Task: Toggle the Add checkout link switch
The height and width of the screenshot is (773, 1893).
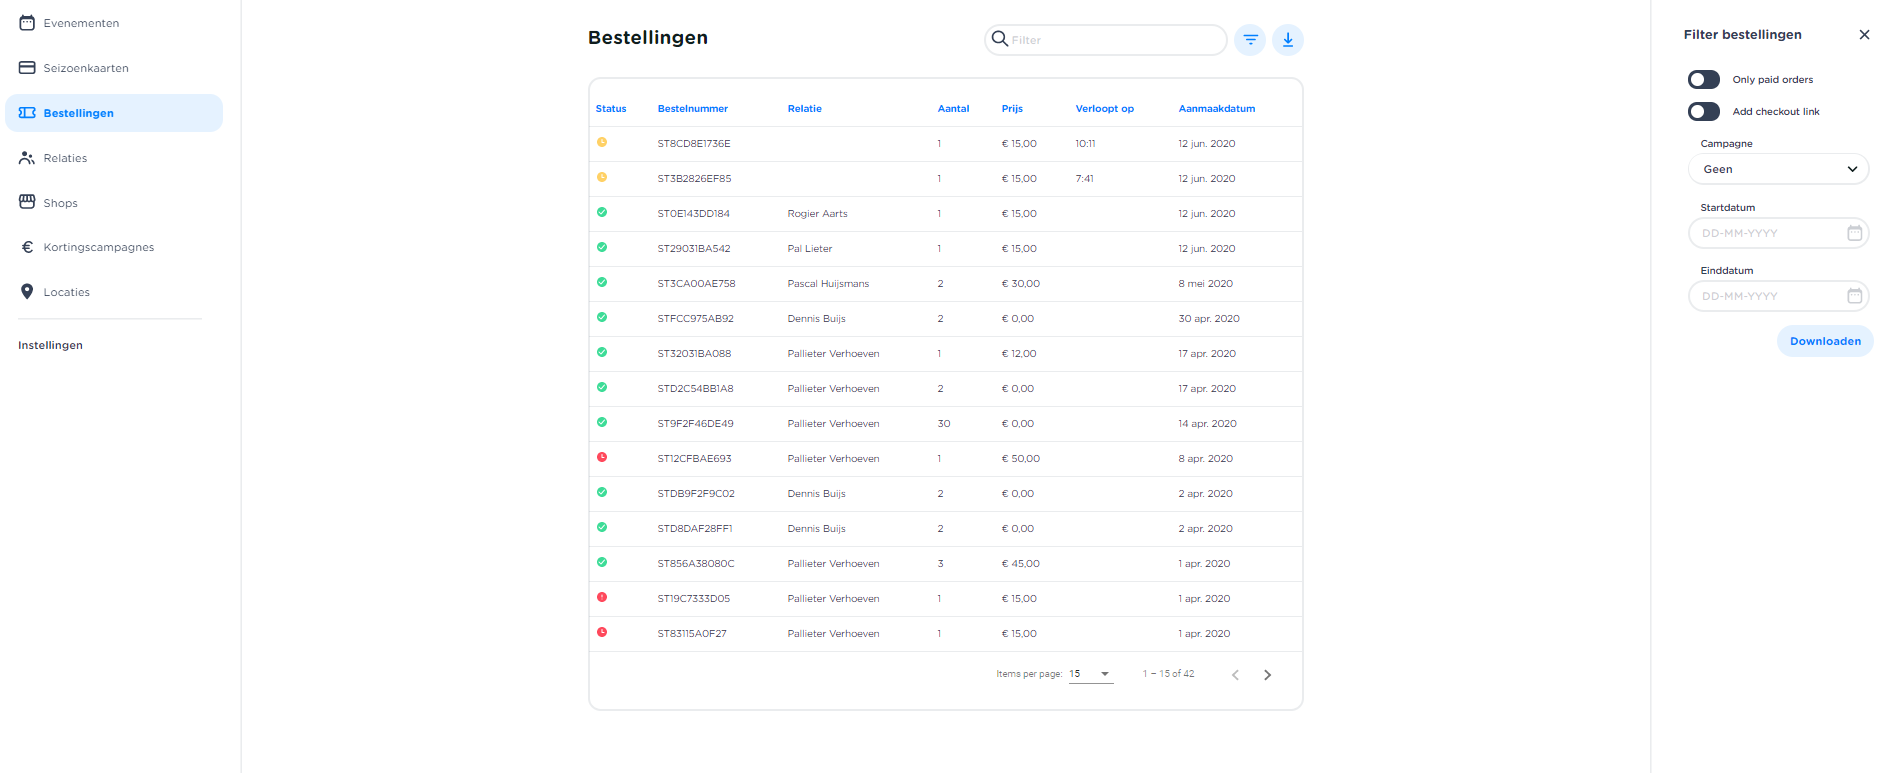Action: (x=1703, y=112)
